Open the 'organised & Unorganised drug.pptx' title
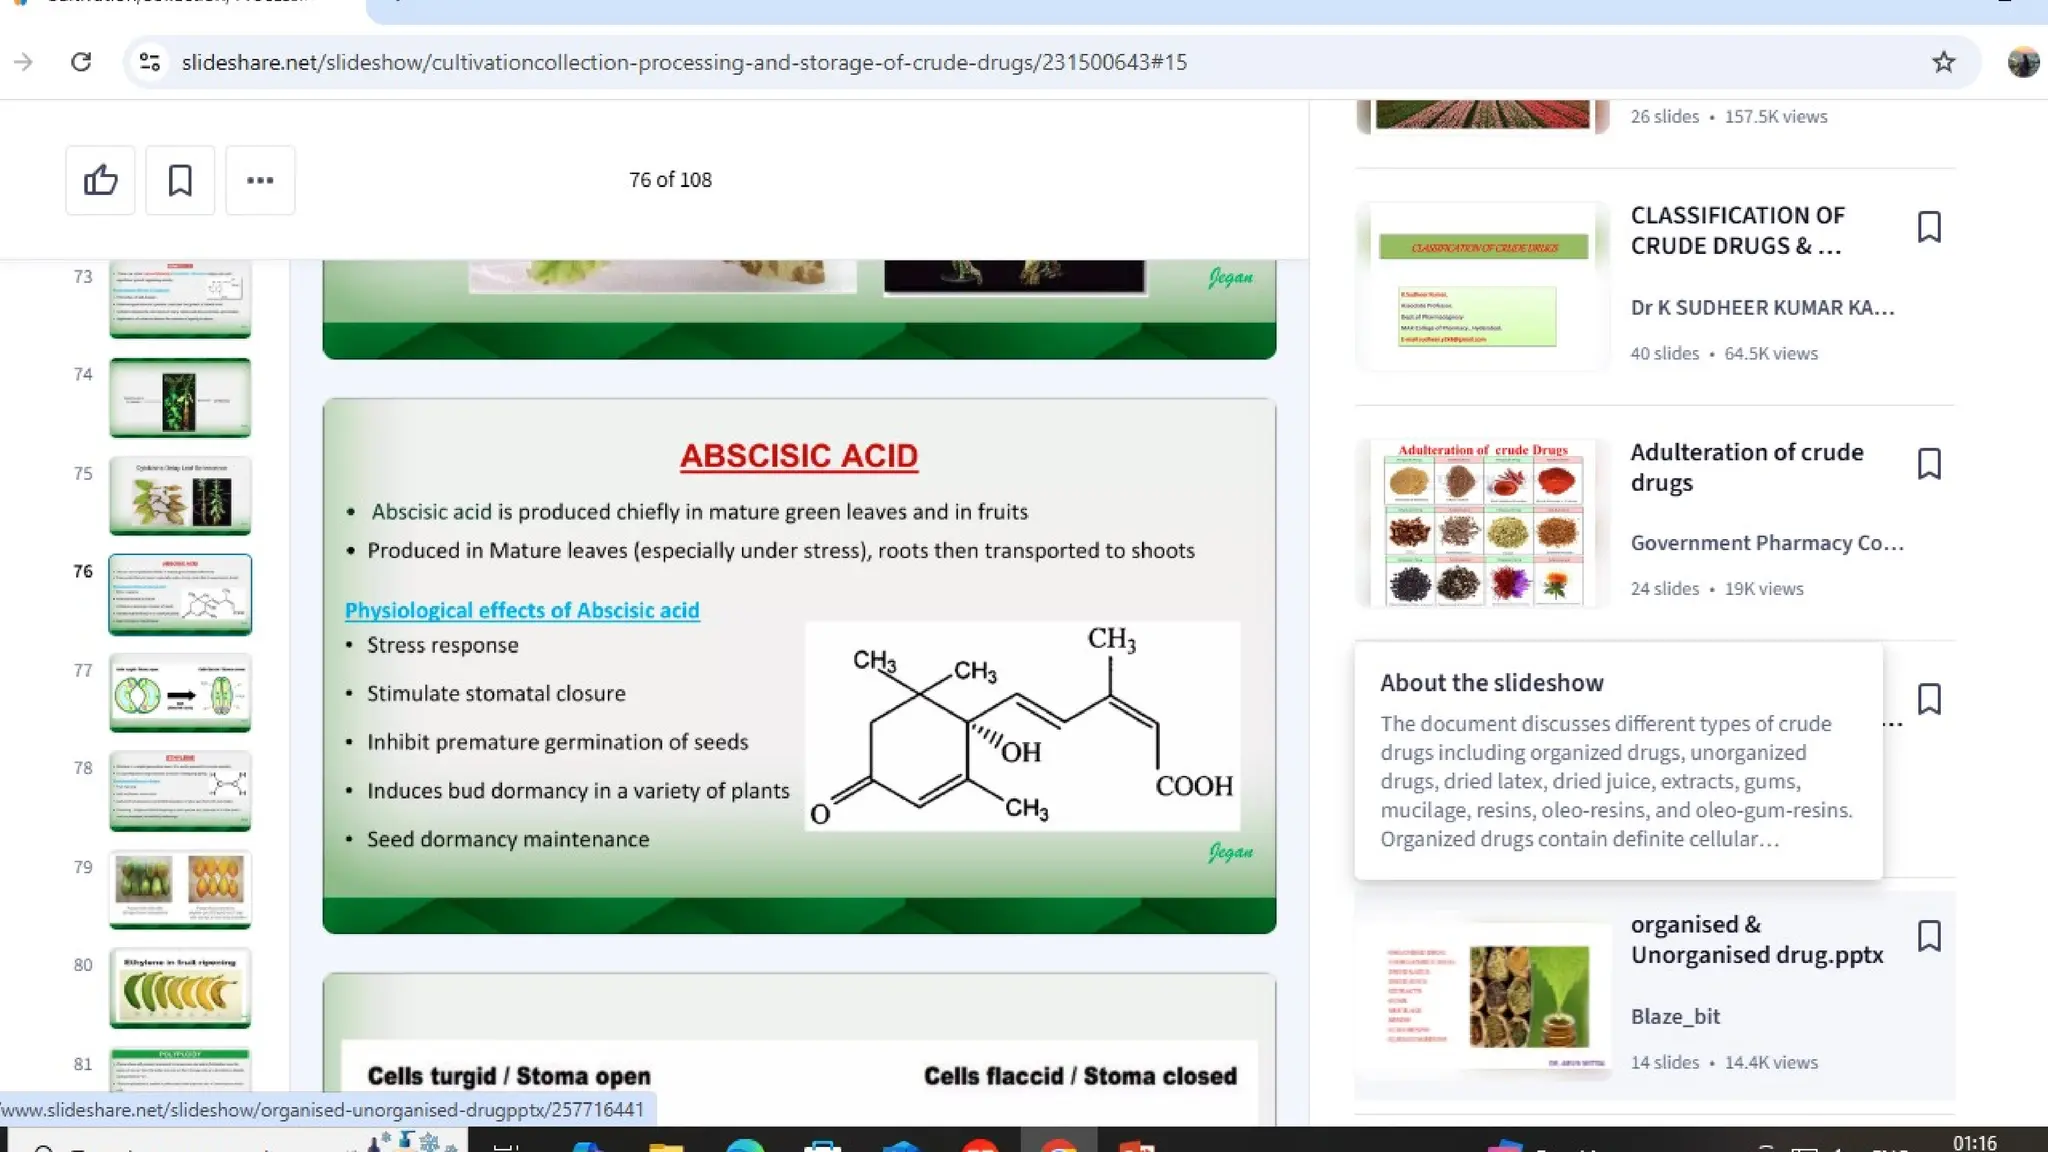The height and width of the screenshot is (1152, 2048). (x=1757, y=939)
